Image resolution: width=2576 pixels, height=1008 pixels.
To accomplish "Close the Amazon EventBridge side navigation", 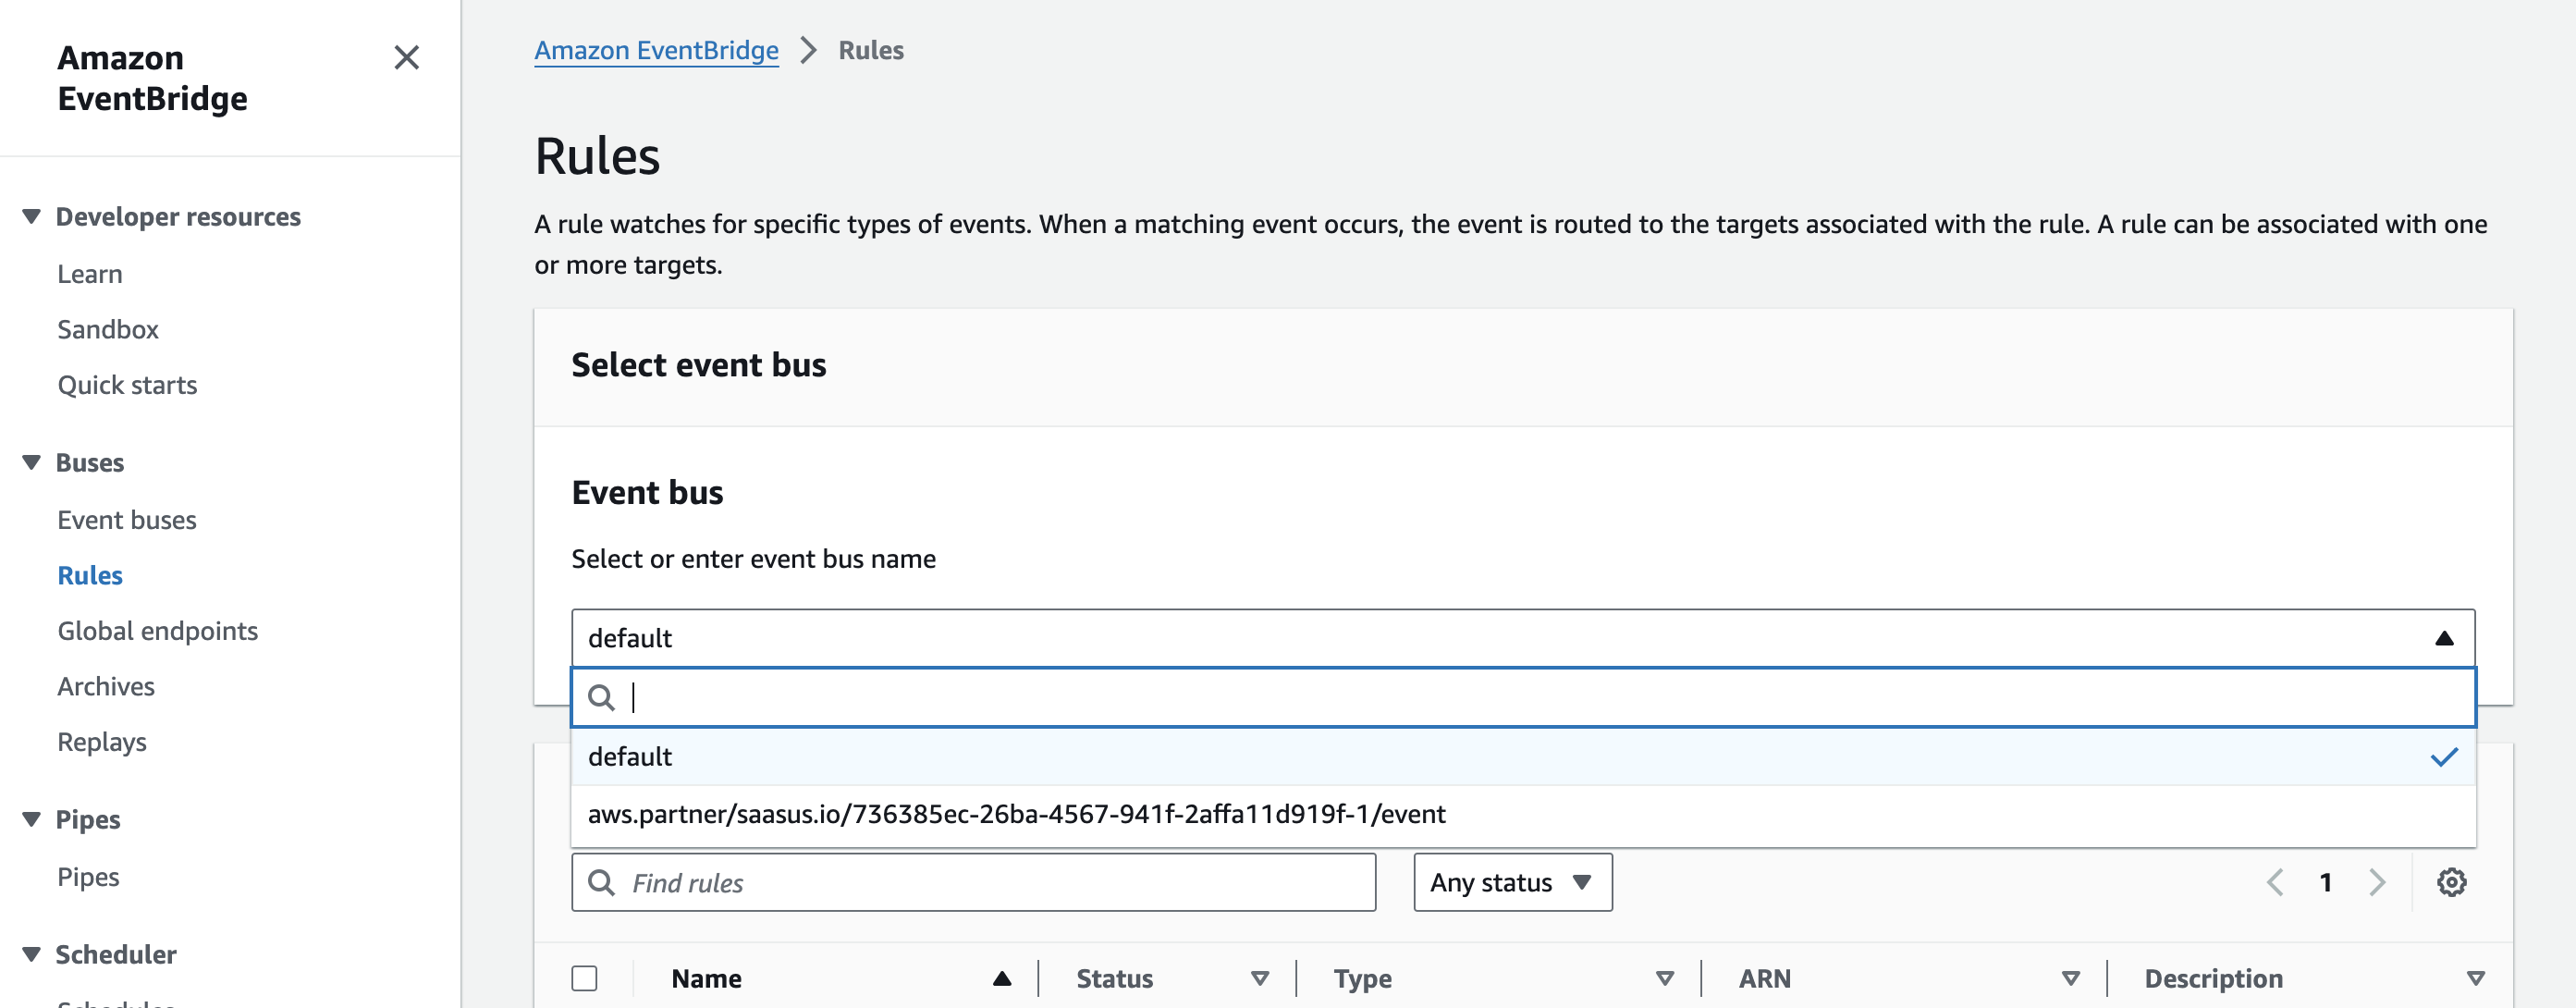I will pos(406,58).
